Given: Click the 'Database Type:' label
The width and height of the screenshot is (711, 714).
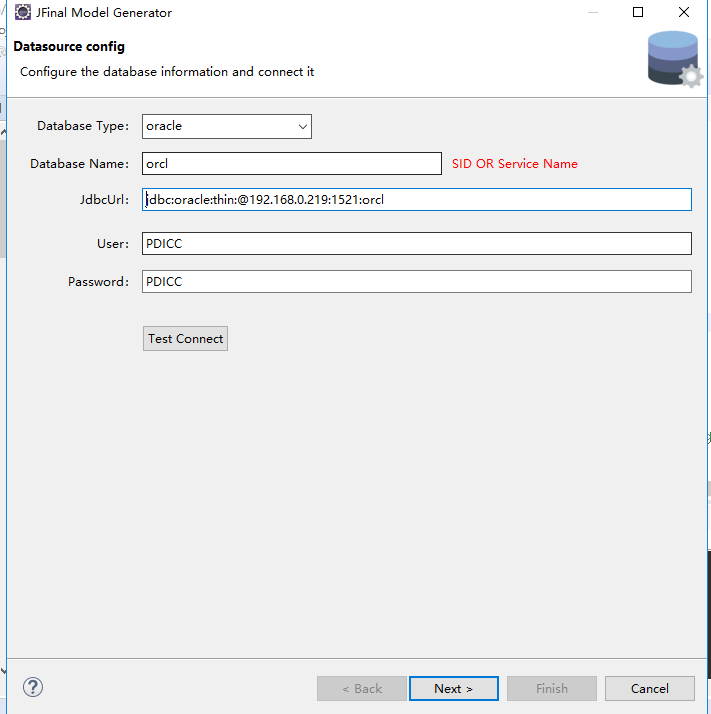Looking at the screenshot, I should (x=83, y=126).
